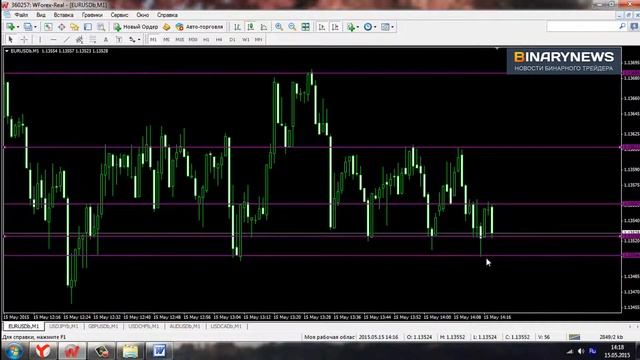This screenshot has height=360, width=640.
Task: Expand the Templates dropdown arrow
Action: tap(393, 27)
